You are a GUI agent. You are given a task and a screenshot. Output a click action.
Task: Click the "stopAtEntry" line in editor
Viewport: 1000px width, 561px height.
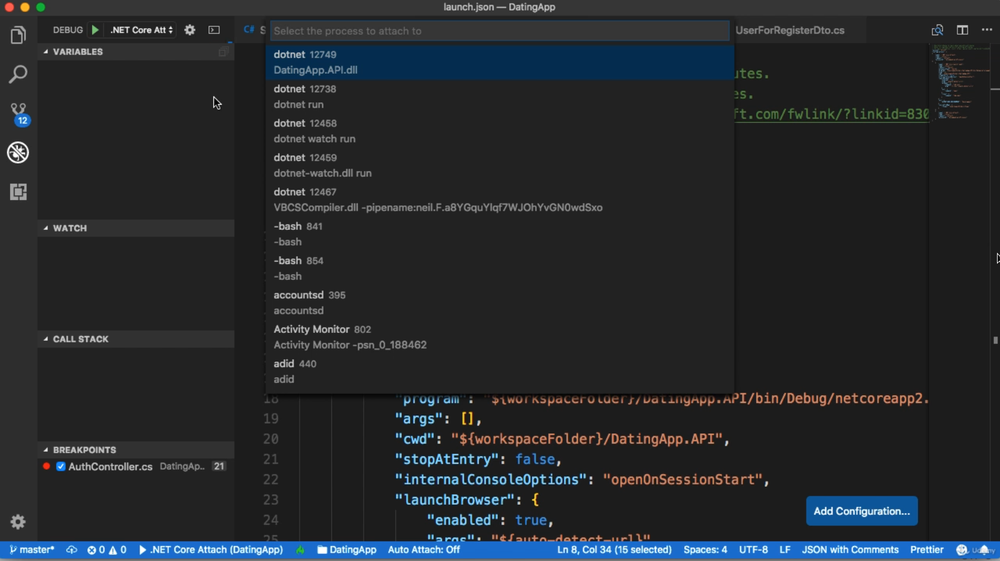478,459
